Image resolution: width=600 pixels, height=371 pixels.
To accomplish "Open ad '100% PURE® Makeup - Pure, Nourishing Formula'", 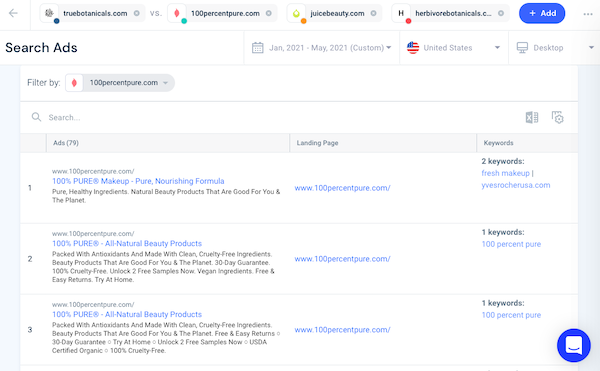I will point(138,181).
